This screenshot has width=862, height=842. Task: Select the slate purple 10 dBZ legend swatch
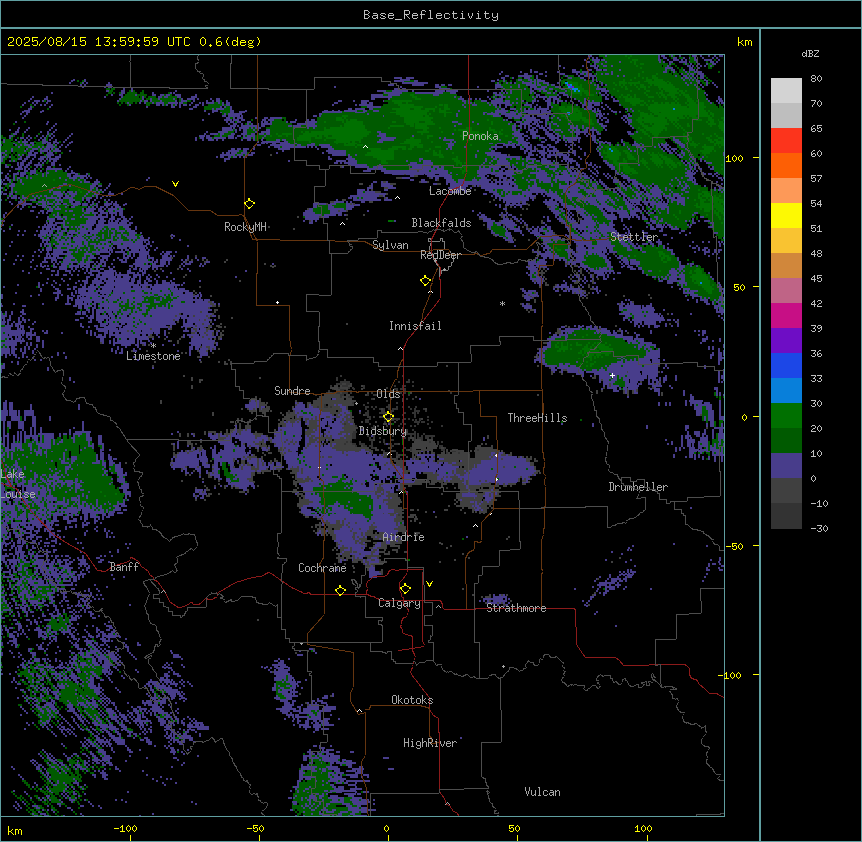(786, 466)
